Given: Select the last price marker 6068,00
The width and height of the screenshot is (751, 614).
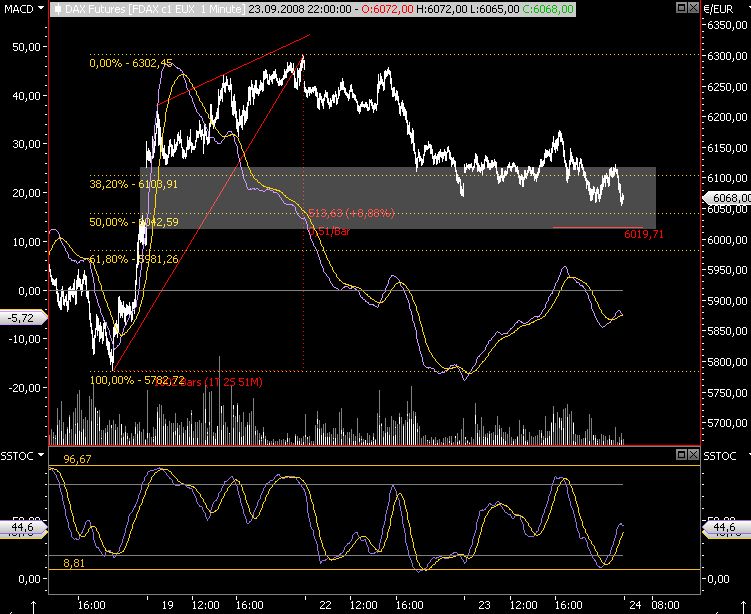Looking at the screenshot, I should 728,198.
